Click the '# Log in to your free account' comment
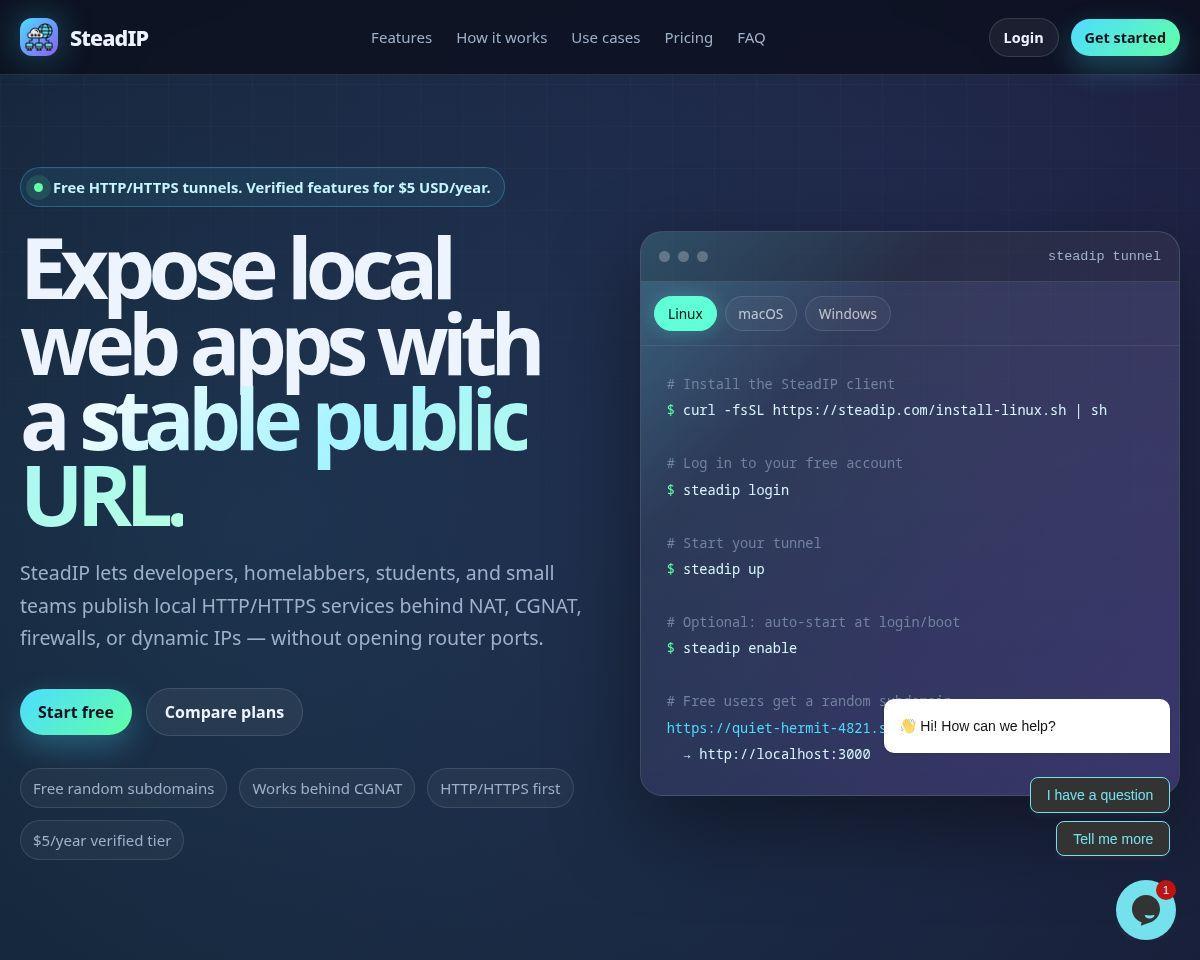This screenshot has height=960, width=1200. point(785,463)
